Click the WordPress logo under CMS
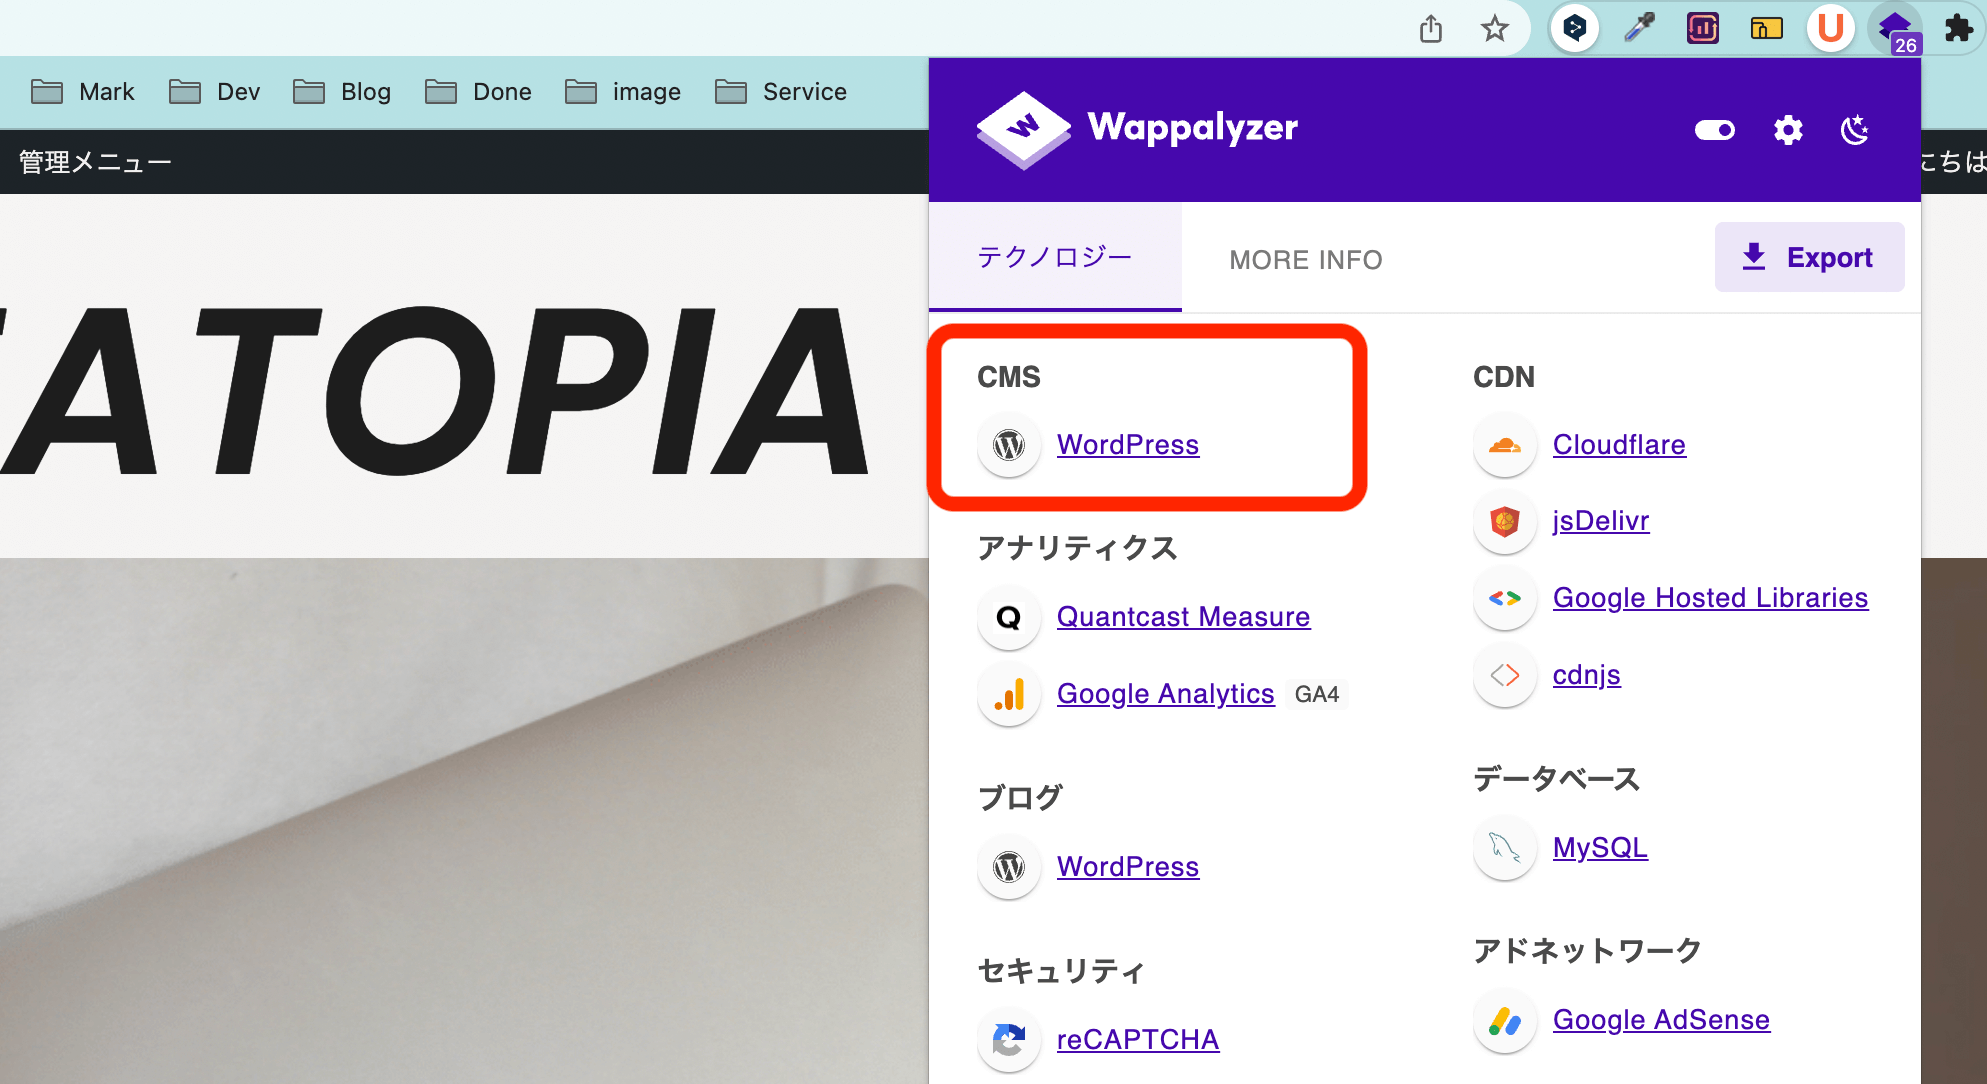Image resolution: width=1987 pixels, height=1084 pixels. pyautogui.click(x=1009, y=445)
